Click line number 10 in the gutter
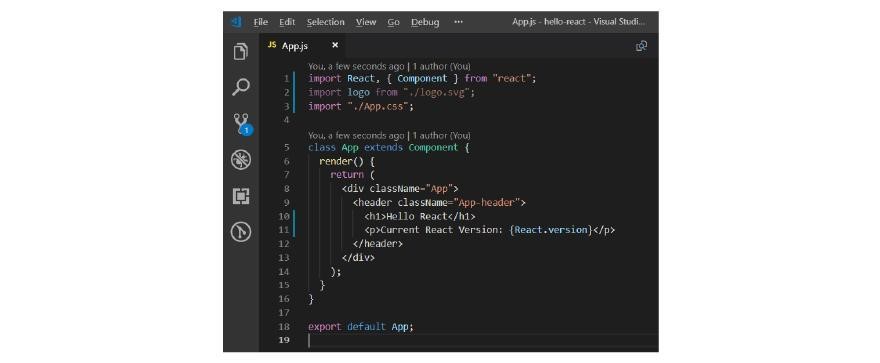The height and width of the screenshot is (363, 880). click(x=284, y=217)
